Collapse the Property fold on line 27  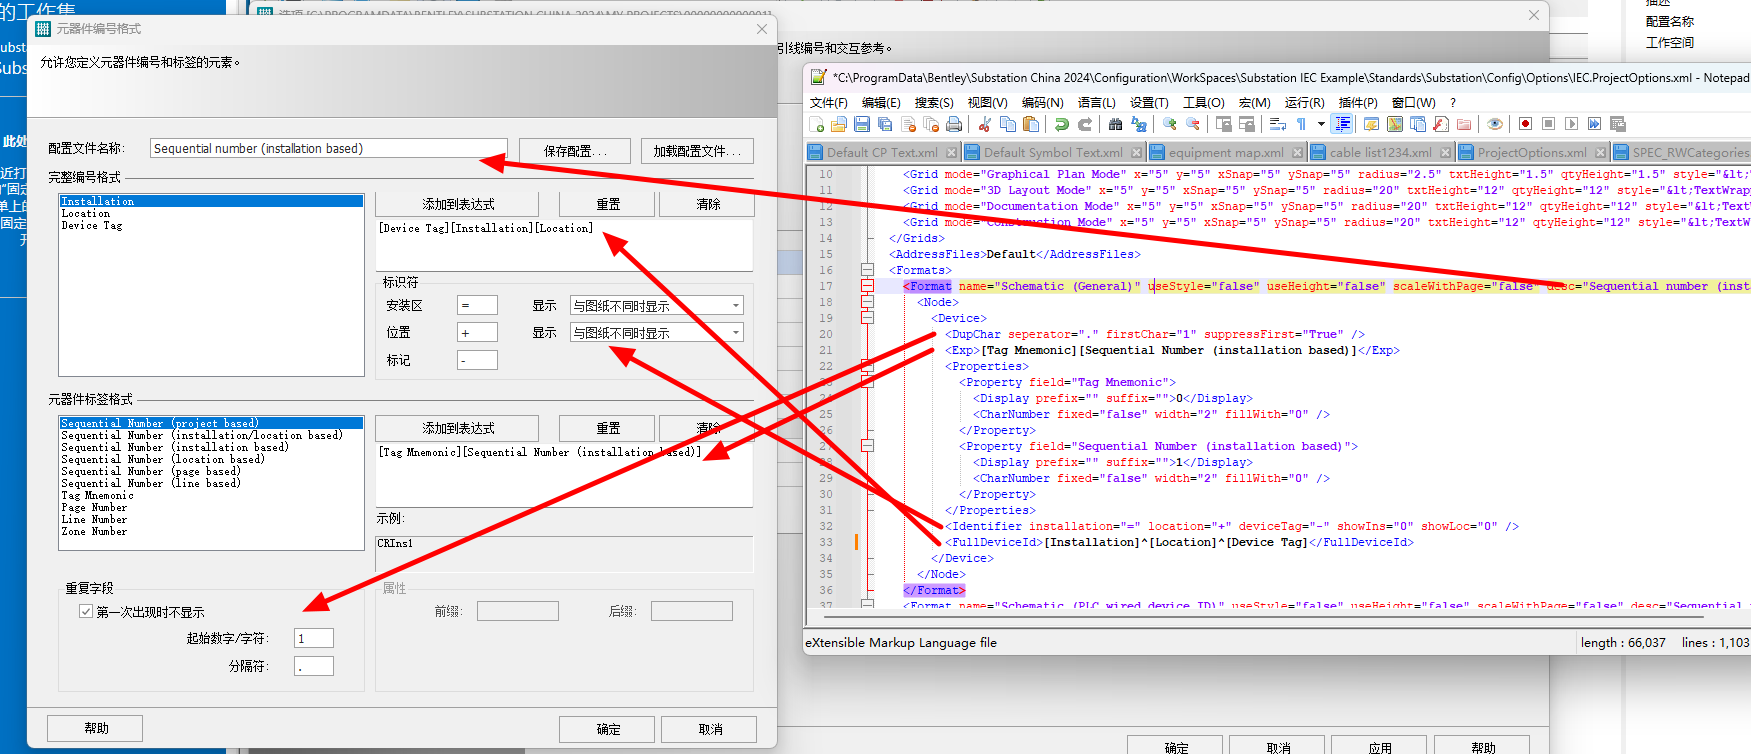pos(867,446)
